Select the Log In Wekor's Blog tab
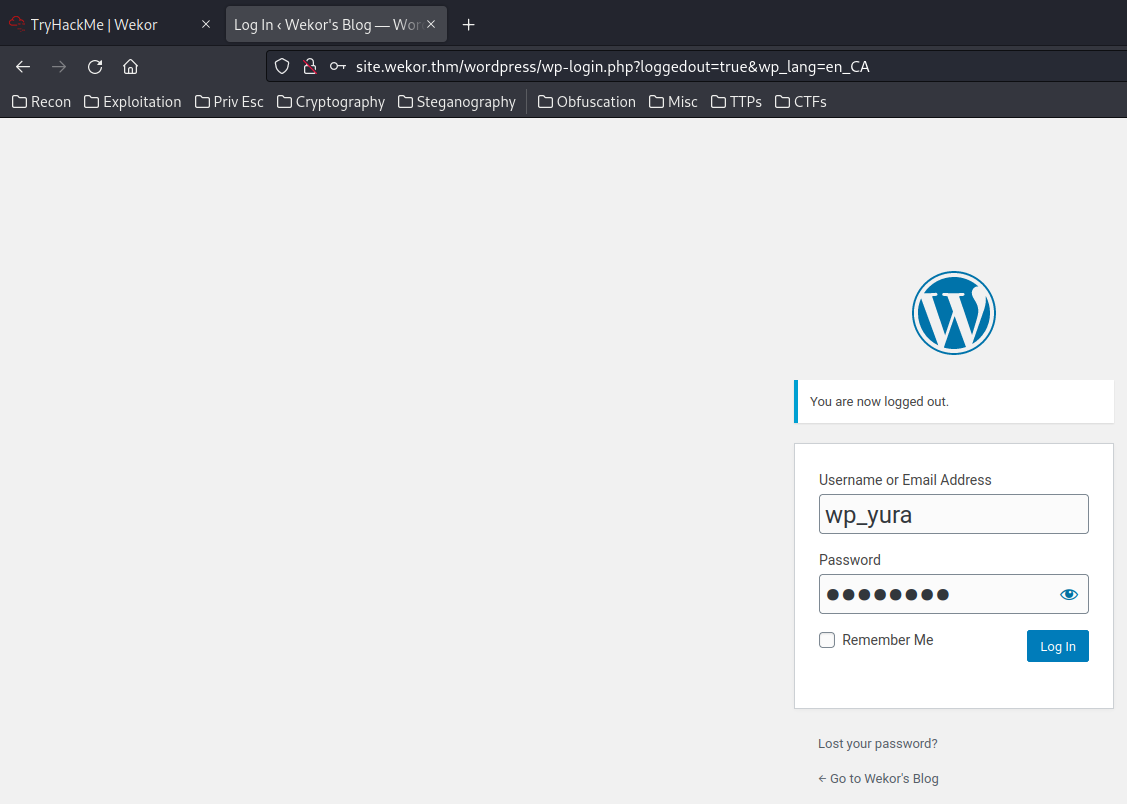 point(336,24)
